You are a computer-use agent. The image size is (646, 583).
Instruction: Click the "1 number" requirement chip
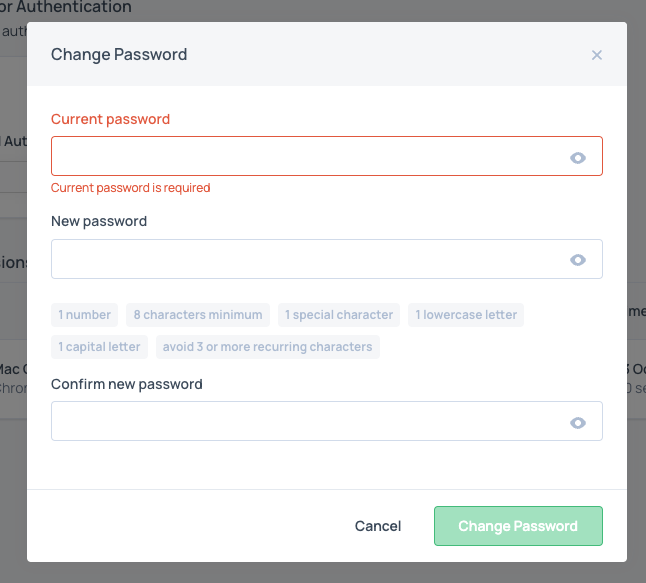[x=85, y=315]
